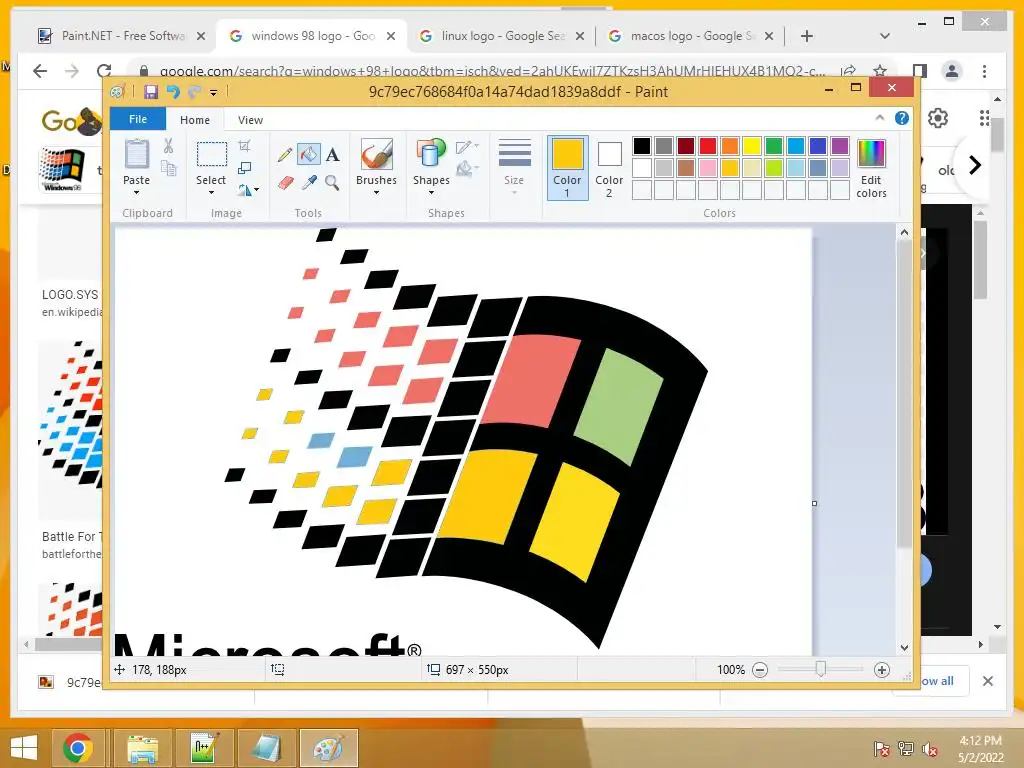Expand the Brushes dropdown arrow
The image size is (1024, 768).
click(x=376, y=193)
